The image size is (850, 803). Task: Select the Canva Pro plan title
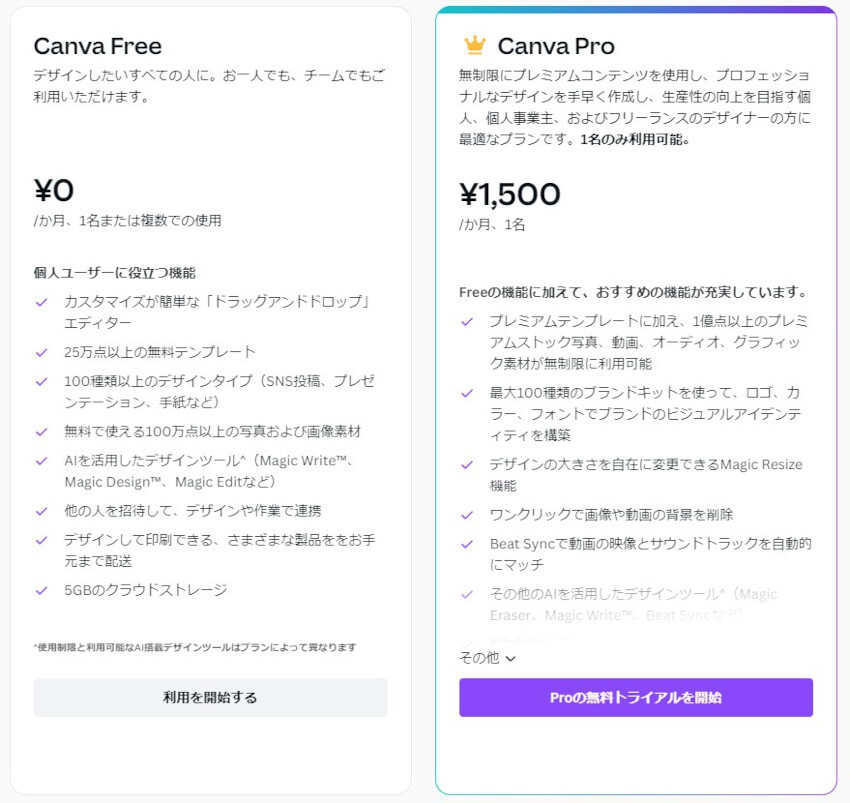point(556,46)
